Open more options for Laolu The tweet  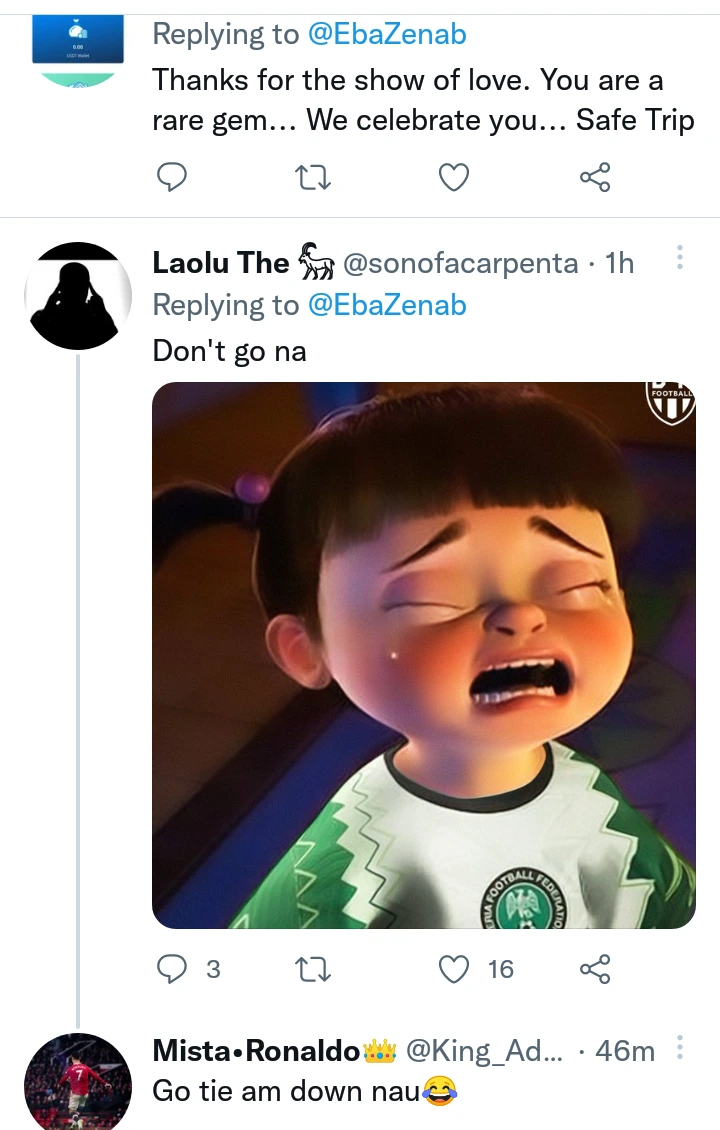tap(680, 258)
